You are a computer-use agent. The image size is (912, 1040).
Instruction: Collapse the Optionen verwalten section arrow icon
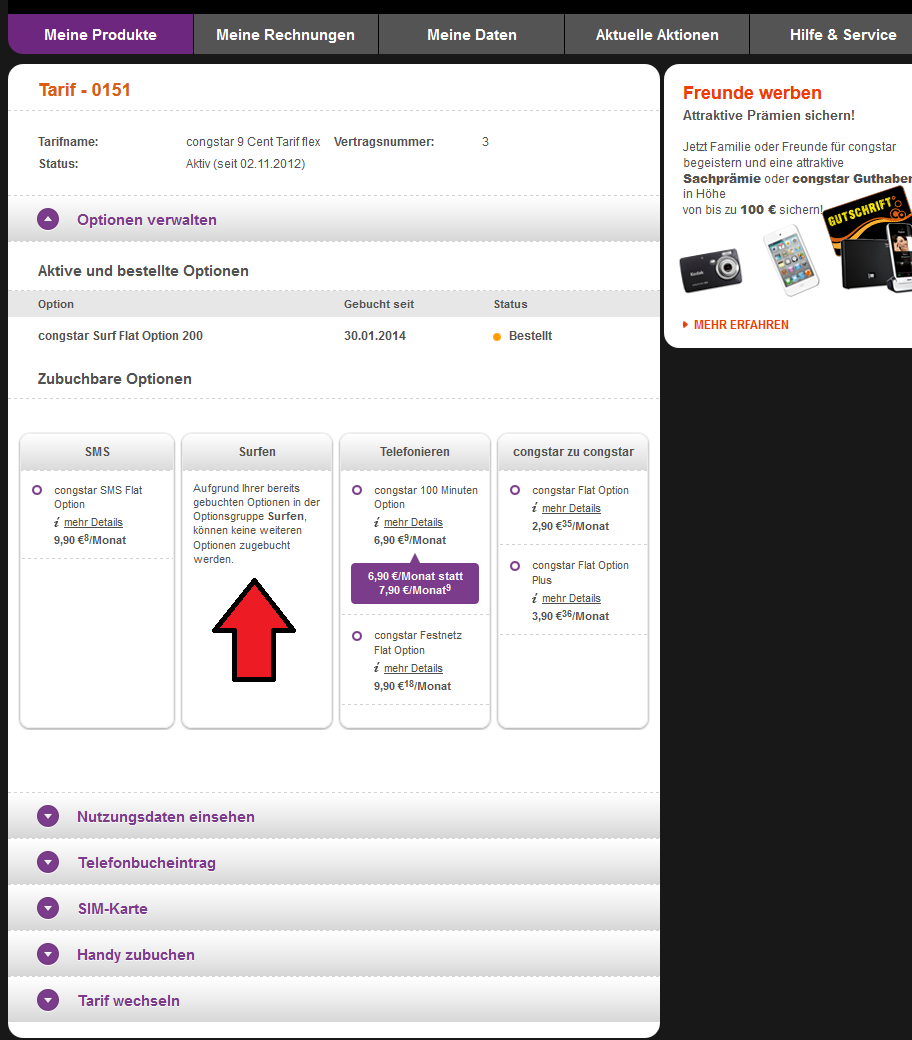point(48,219)
